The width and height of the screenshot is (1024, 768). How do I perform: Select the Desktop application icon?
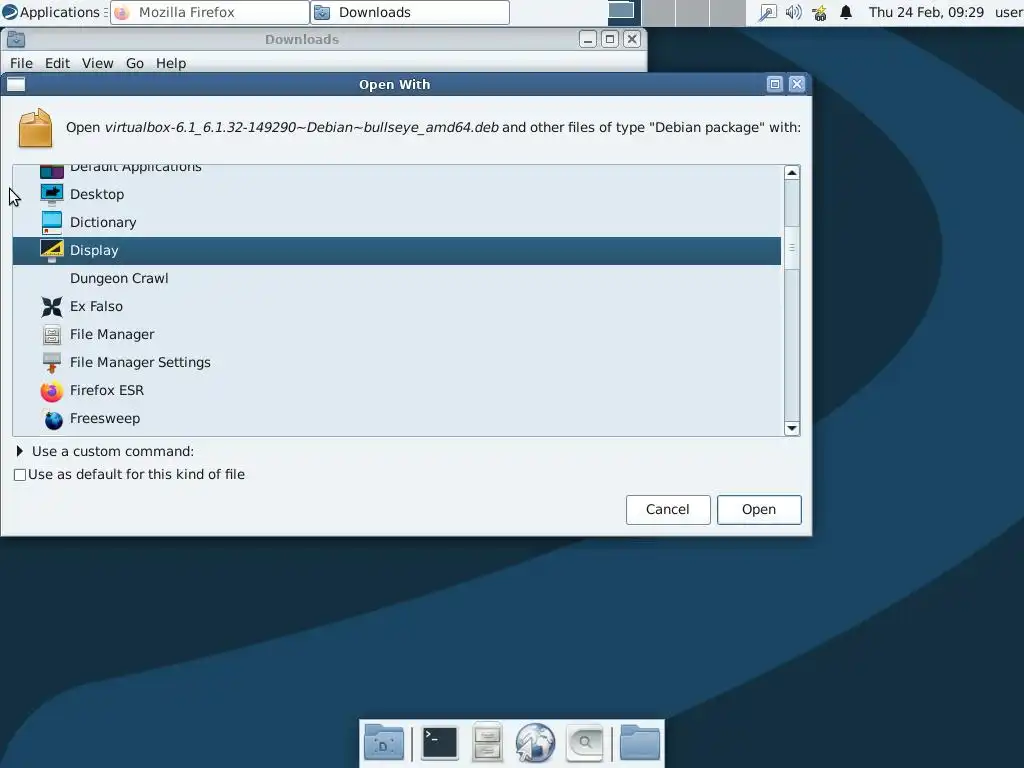(x=52, y=195)
